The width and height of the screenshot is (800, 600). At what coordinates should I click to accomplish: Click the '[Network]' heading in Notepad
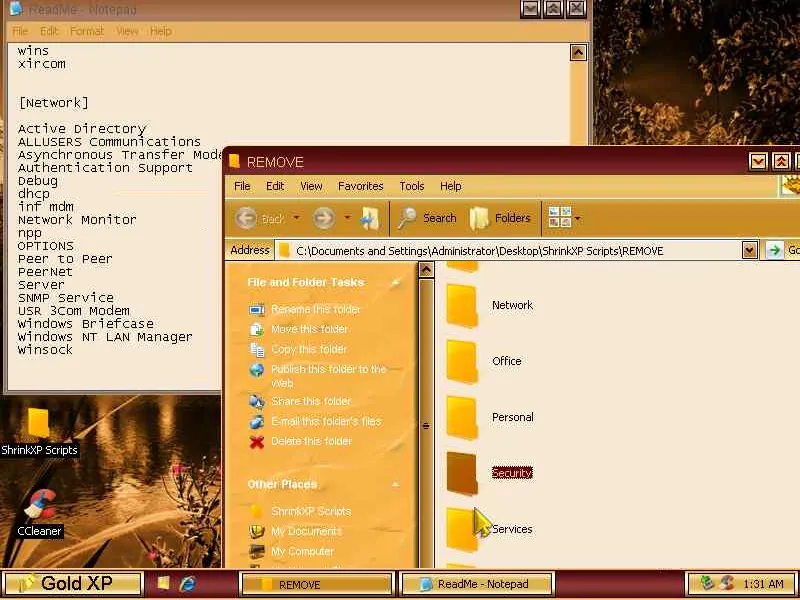tap(53, 103)
